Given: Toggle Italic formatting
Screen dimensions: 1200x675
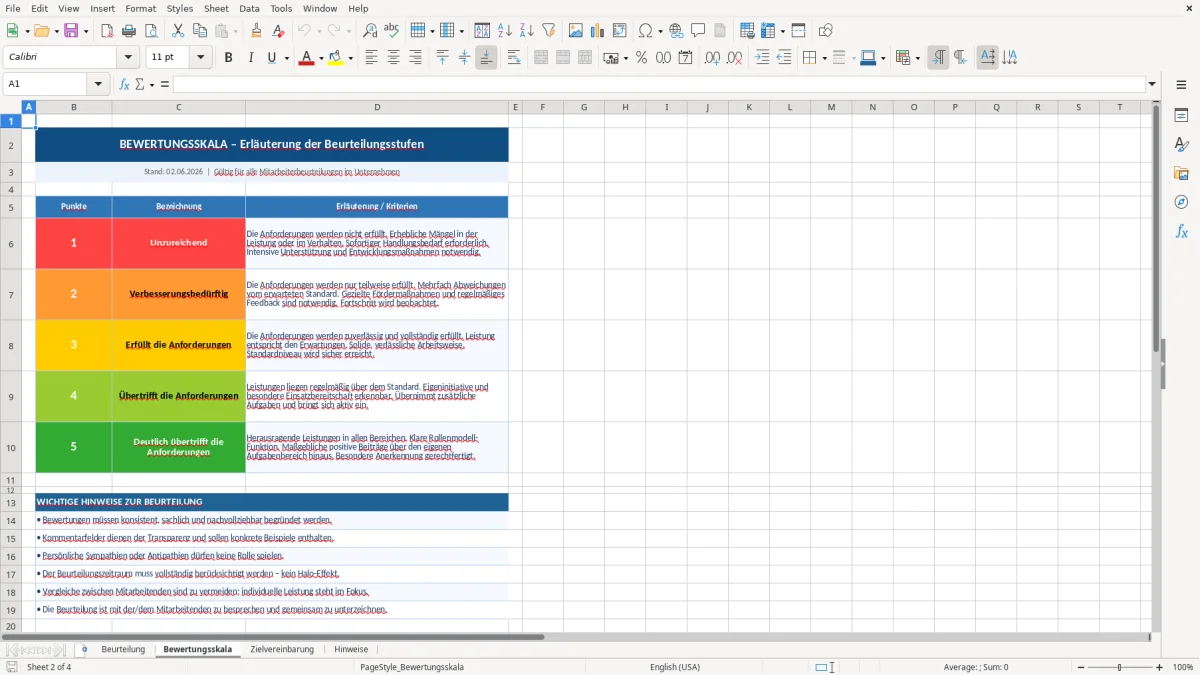Looking at the screenshot, I should pos(250,58).
